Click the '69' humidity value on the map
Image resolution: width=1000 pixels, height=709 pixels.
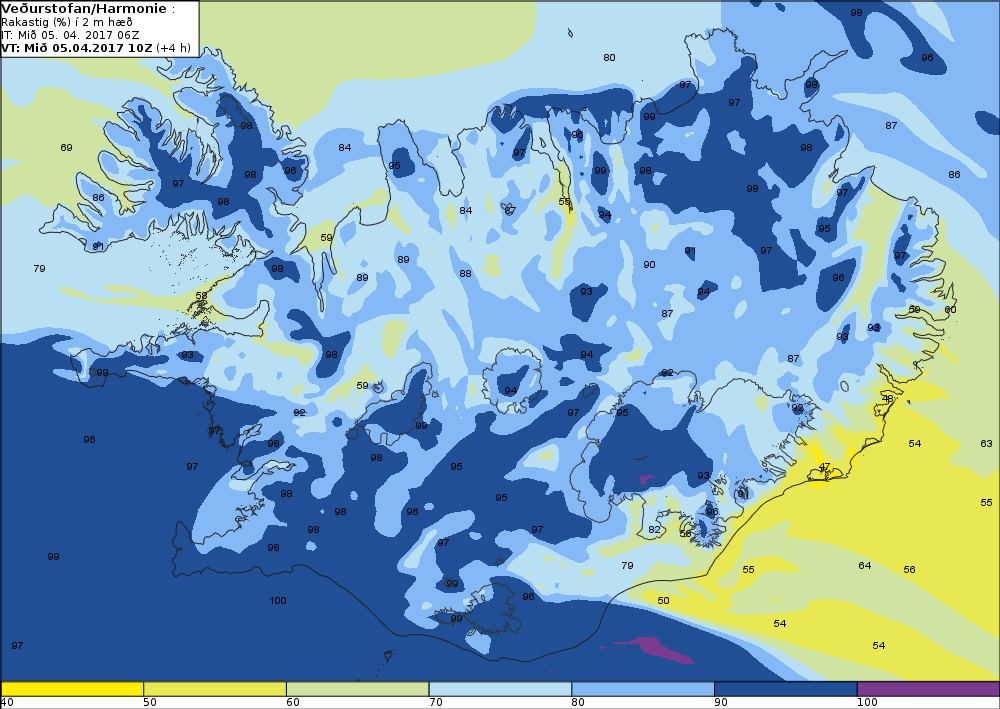[66, 148]
